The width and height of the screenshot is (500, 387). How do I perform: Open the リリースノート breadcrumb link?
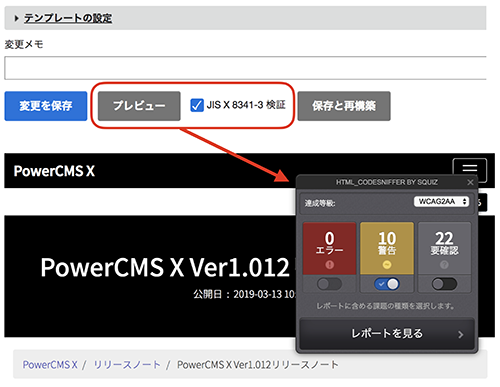[127, 365]
